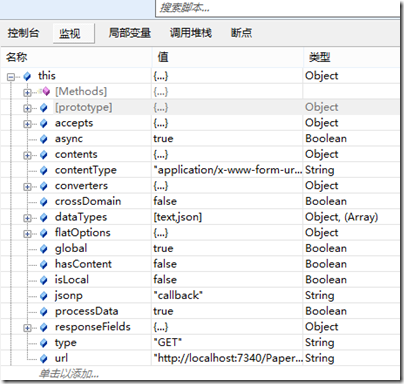The image size is (404, 384).
Task: Expand the [prototype] node
Action: [27, 108]
